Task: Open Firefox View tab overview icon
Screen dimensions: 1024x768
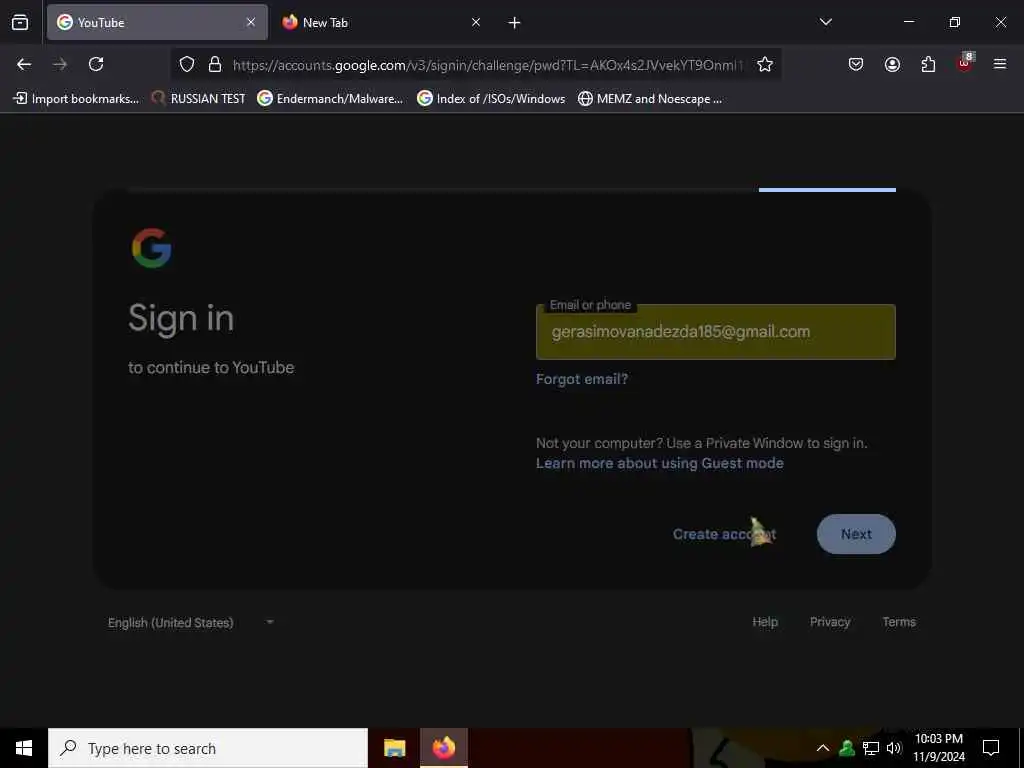Action: click(x=20, y=22)
